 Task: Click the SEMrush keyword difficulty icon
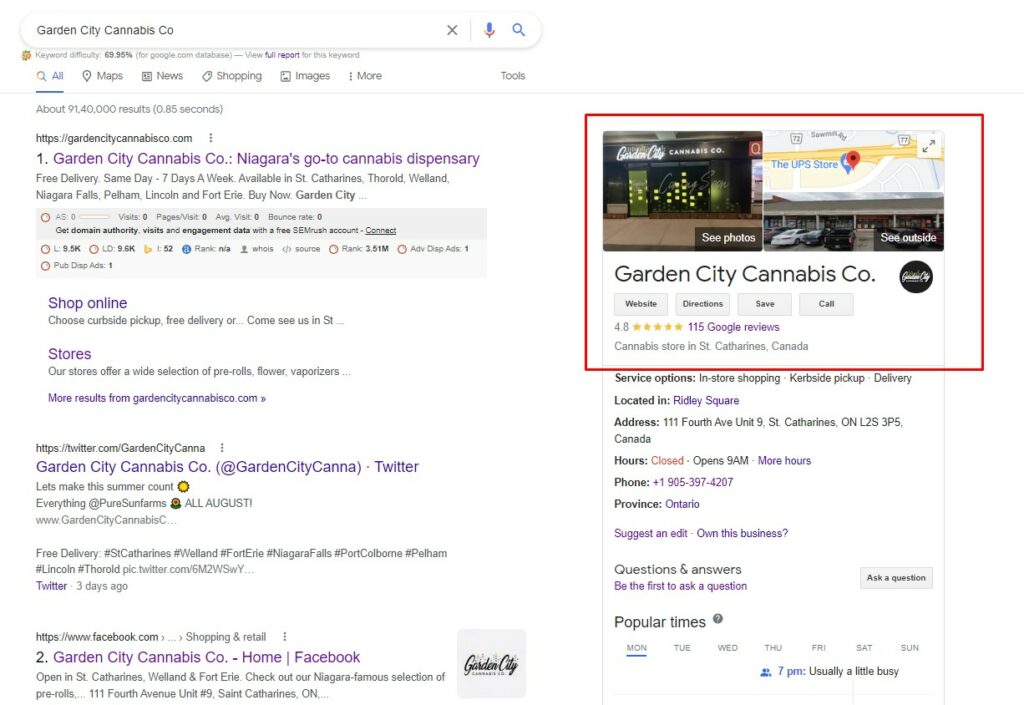(26, 55)
